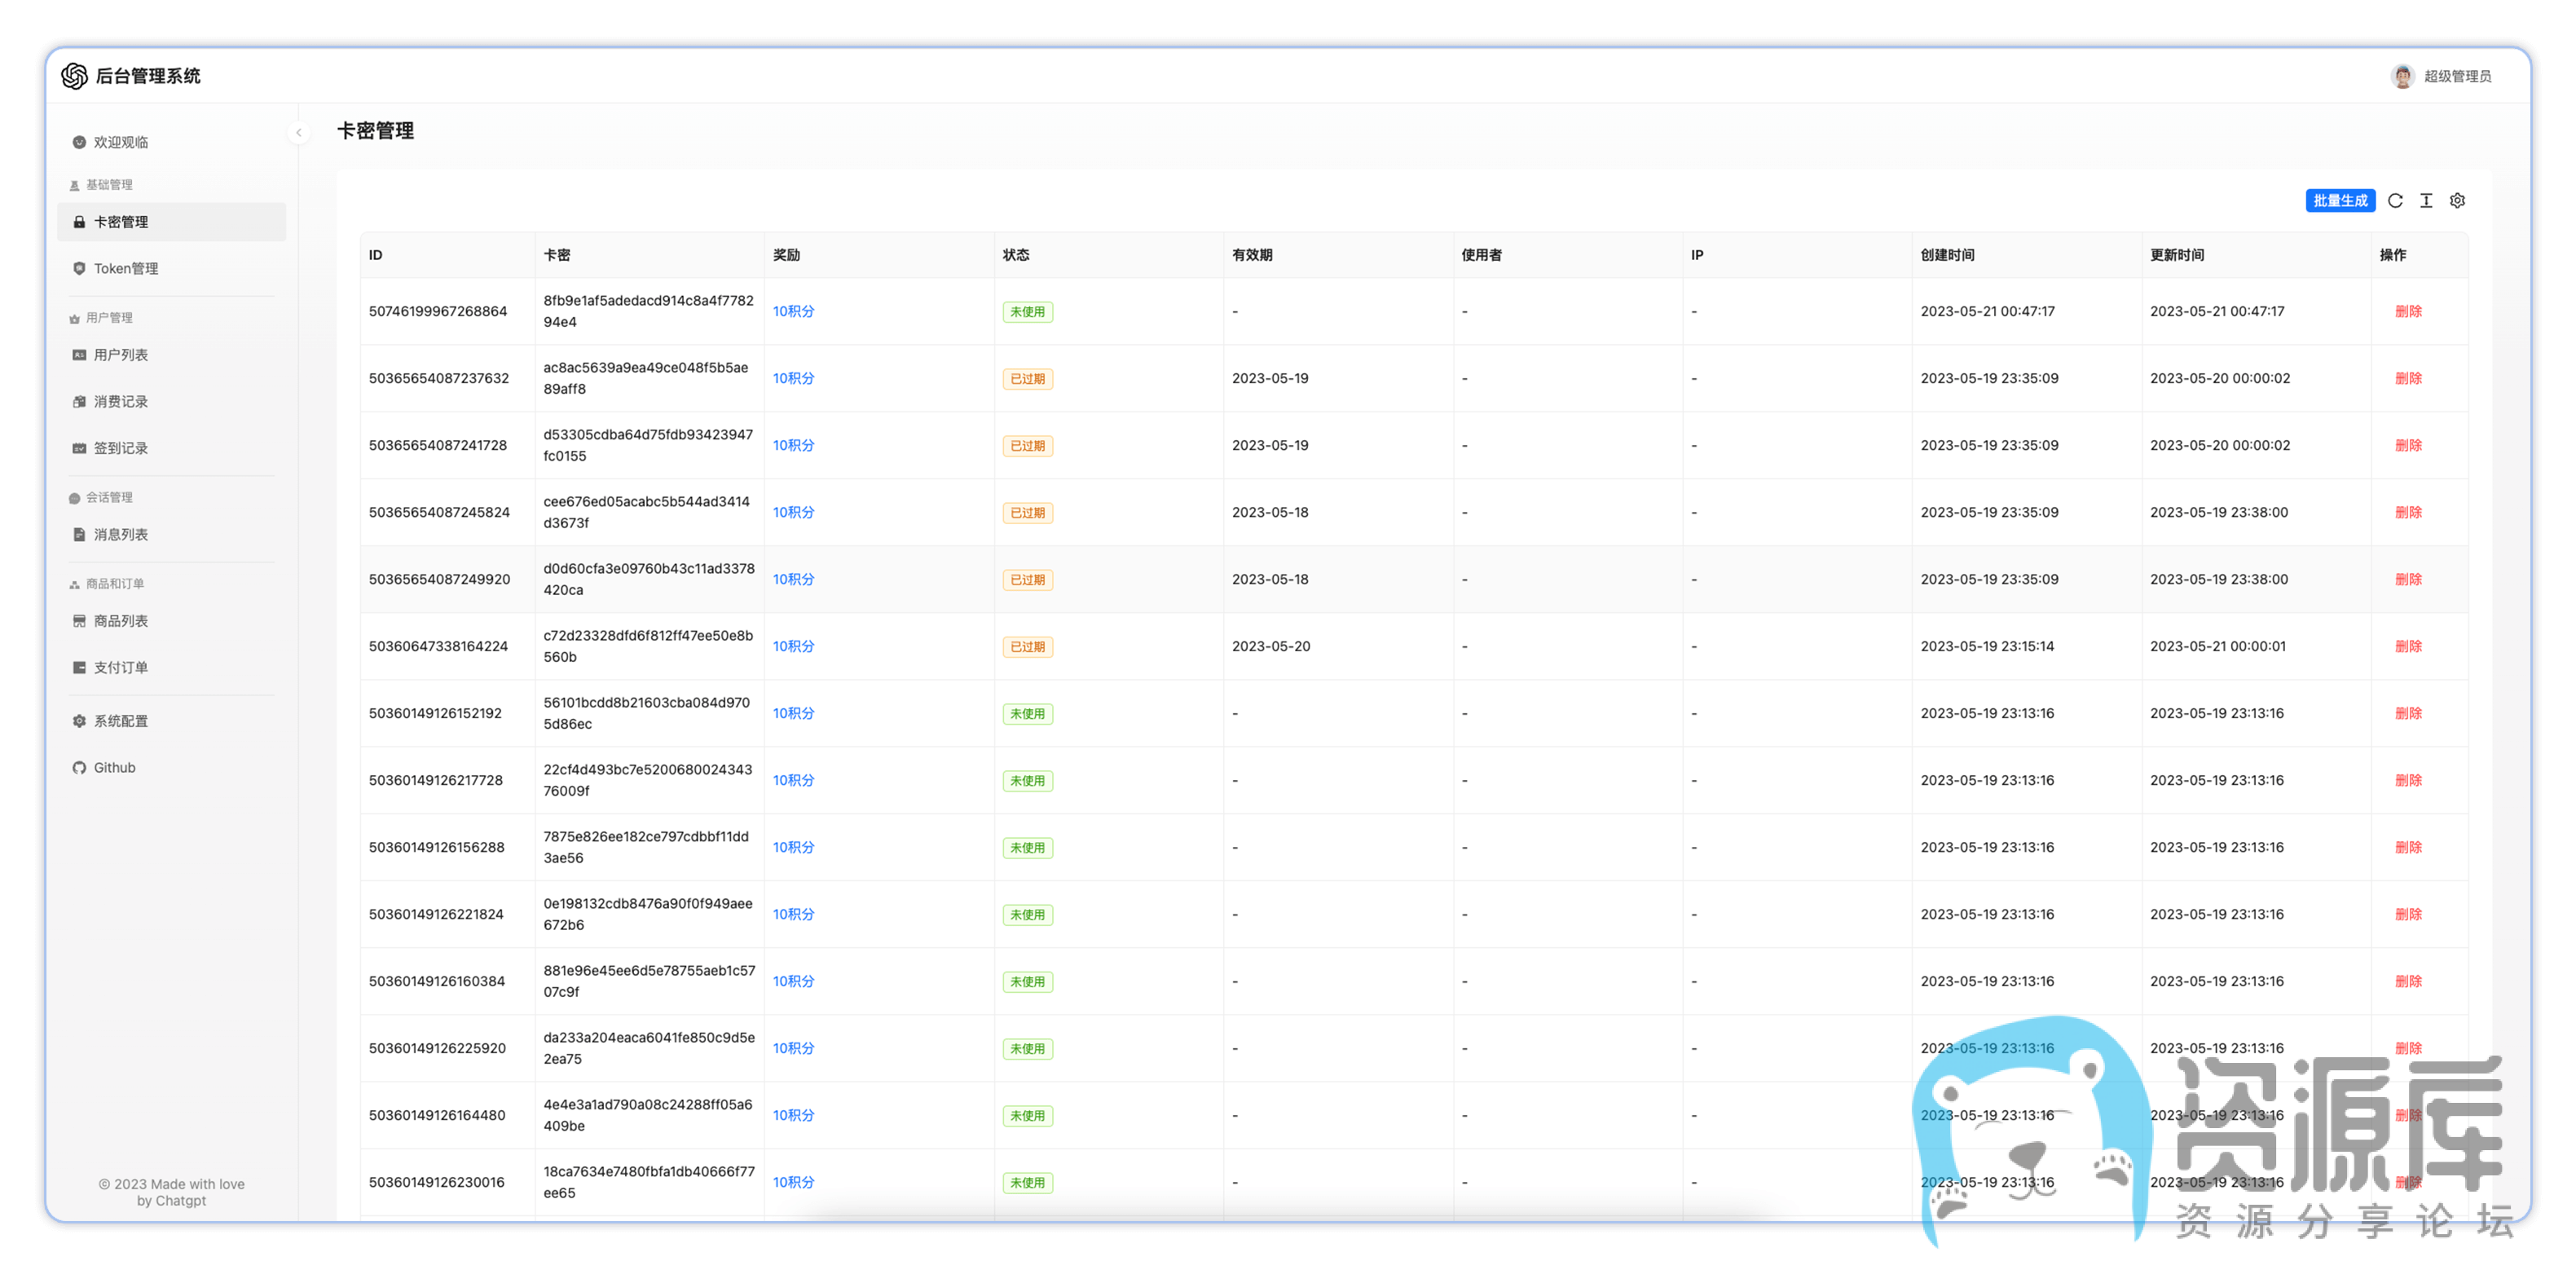The width and height of the screenshot is (2576, 1283).
Task: Click 超级管理员 user dropdown
Action: click(2457, 76)
